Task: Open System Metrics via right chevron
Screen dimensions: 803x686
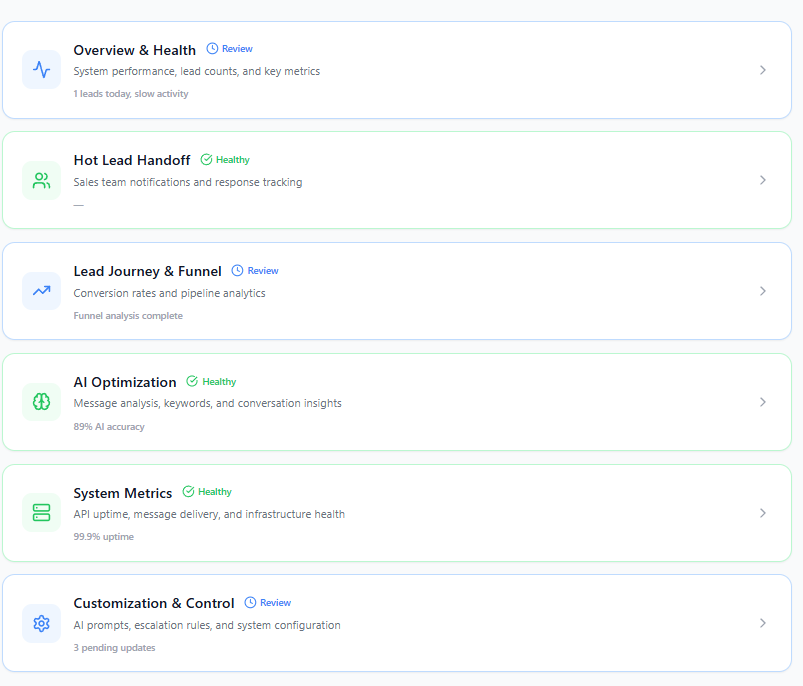Action: (763, 513)
